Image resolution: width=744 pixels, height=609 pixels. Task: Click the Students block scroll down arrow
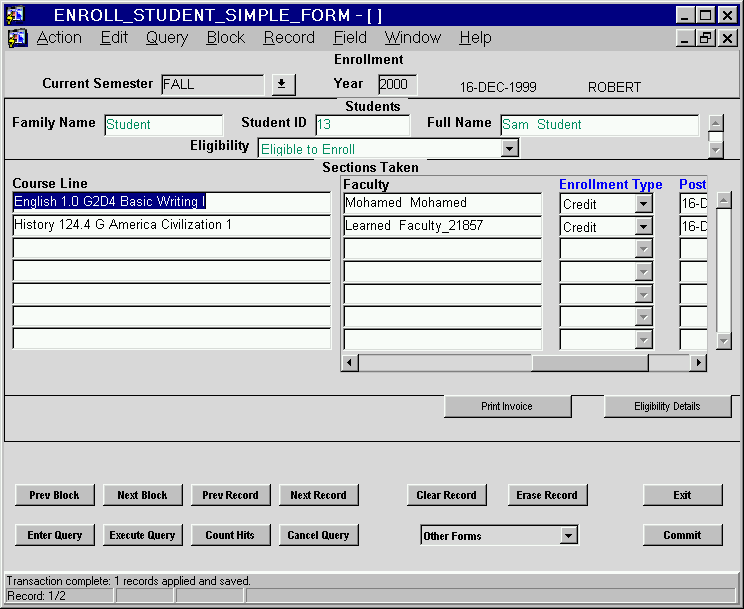click(x=716, y=150)
